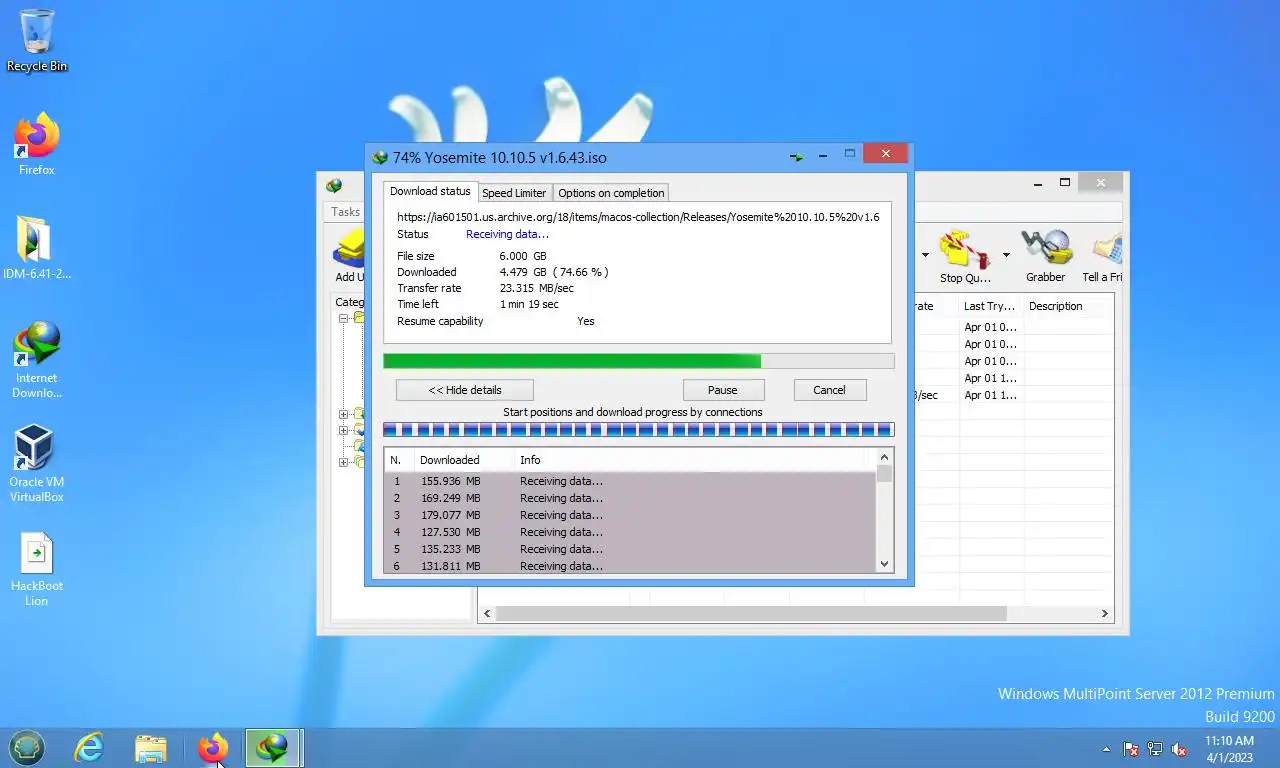1280x768 pixels.
Task: Click the network tray icon
Action: tap(1155, 748)
